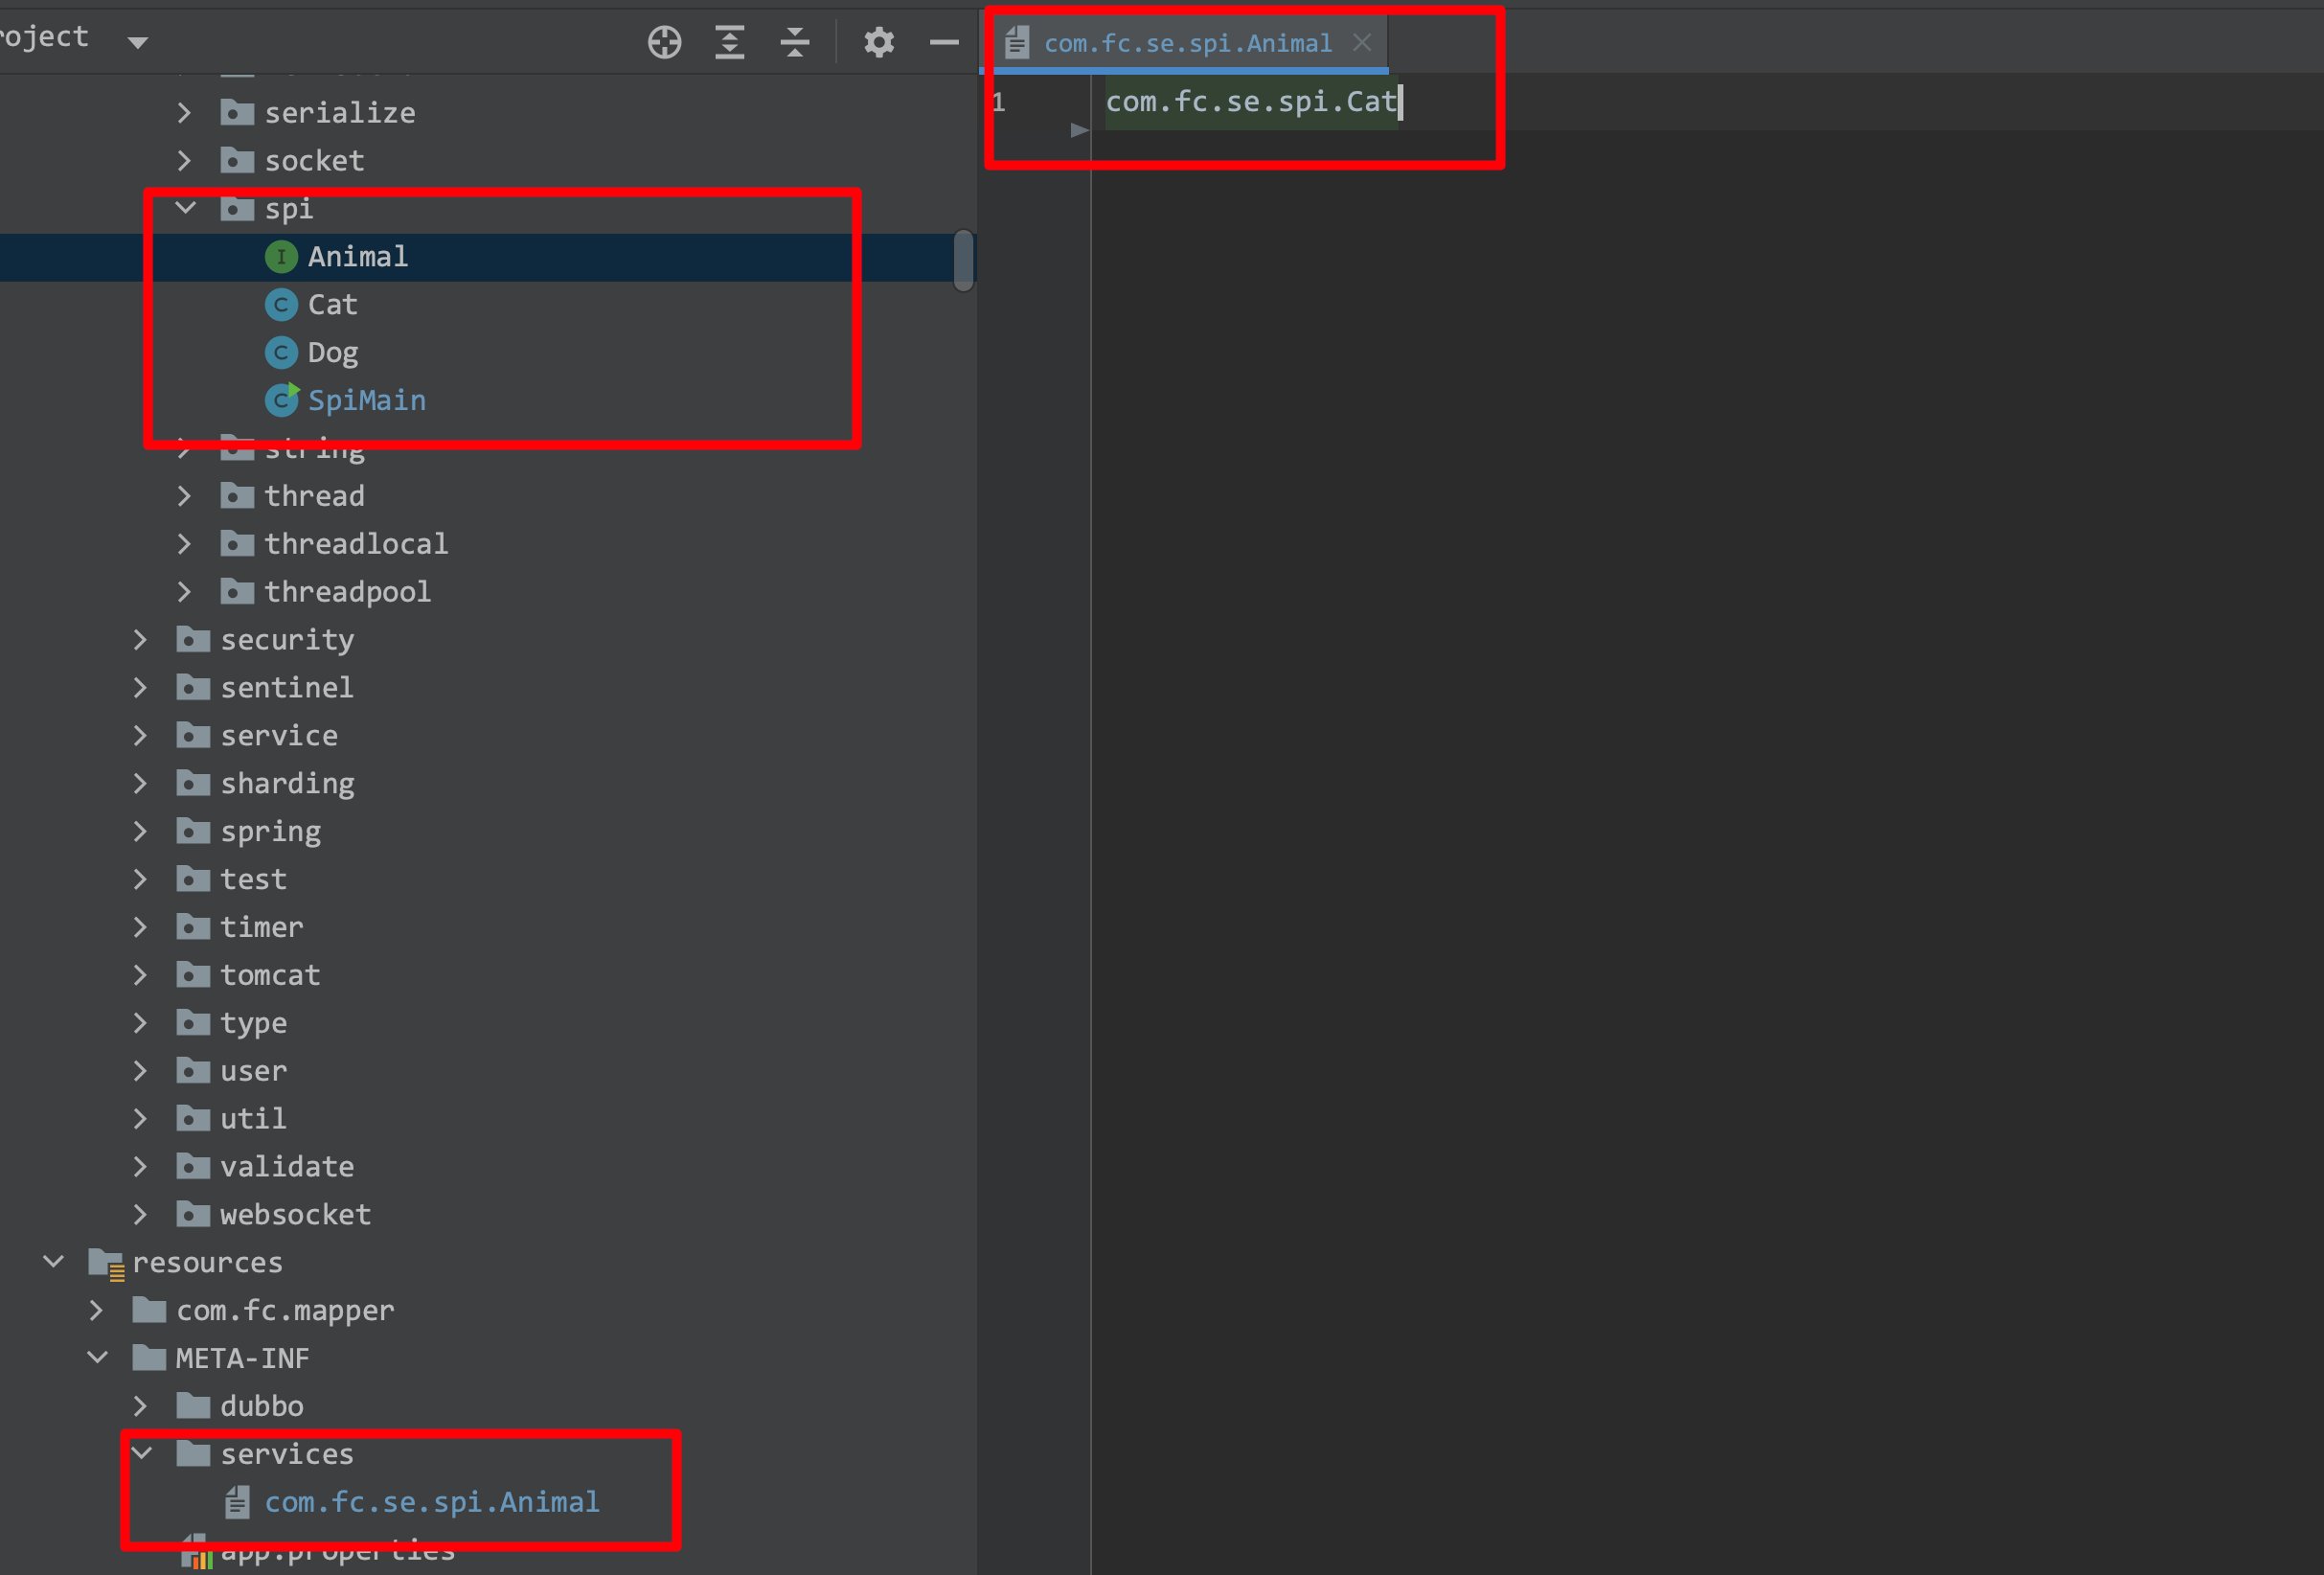Click the spi package folder icon
This screenshot has height=1575, width=2324.
tap(237, 208)
